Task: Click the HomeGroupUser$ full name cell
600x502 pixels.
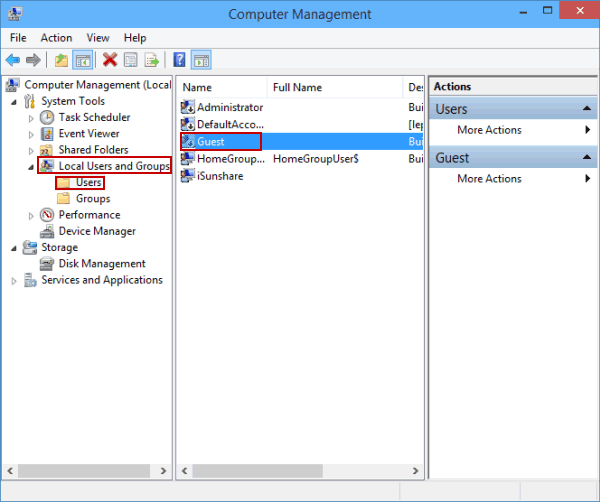Action: pos(316,159)
